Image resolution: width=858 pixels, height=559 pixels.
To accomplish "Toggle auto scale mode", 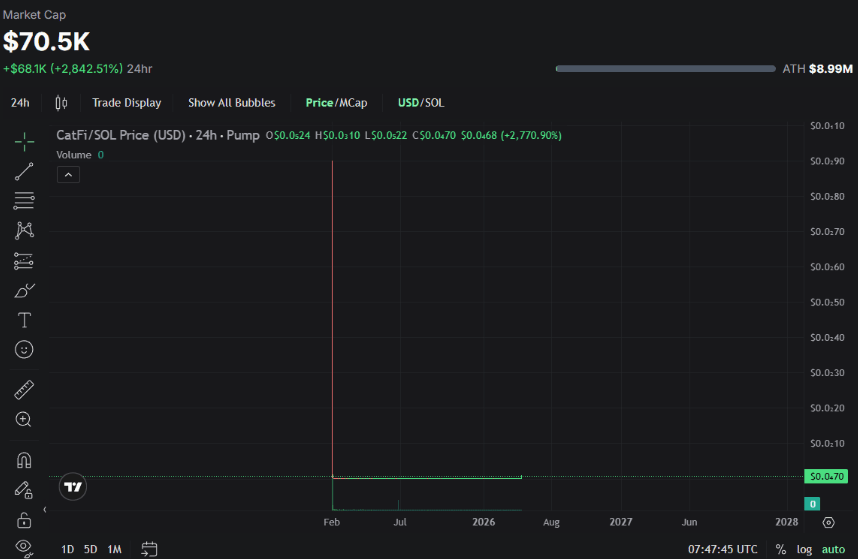I will (833, 549).
